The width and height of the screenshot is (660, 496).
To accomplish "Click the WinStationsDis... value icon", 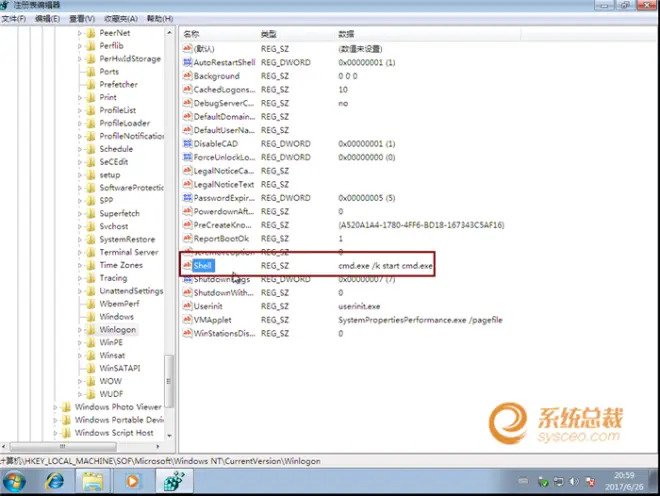I will [x=187, y=333].
